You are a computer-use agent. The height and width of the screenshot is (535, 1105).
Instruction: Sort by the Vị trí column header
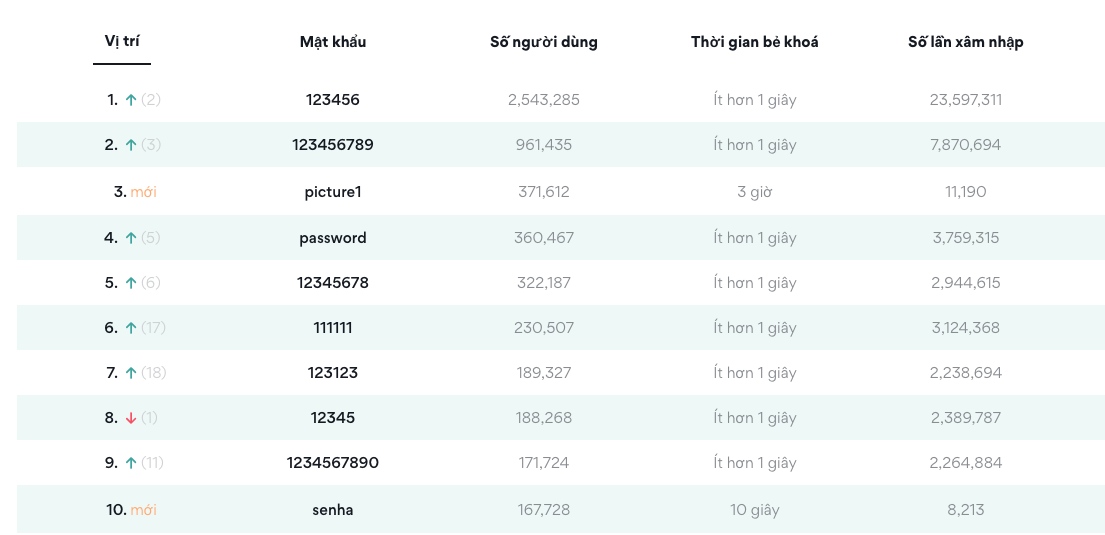[x=122, y=41]
